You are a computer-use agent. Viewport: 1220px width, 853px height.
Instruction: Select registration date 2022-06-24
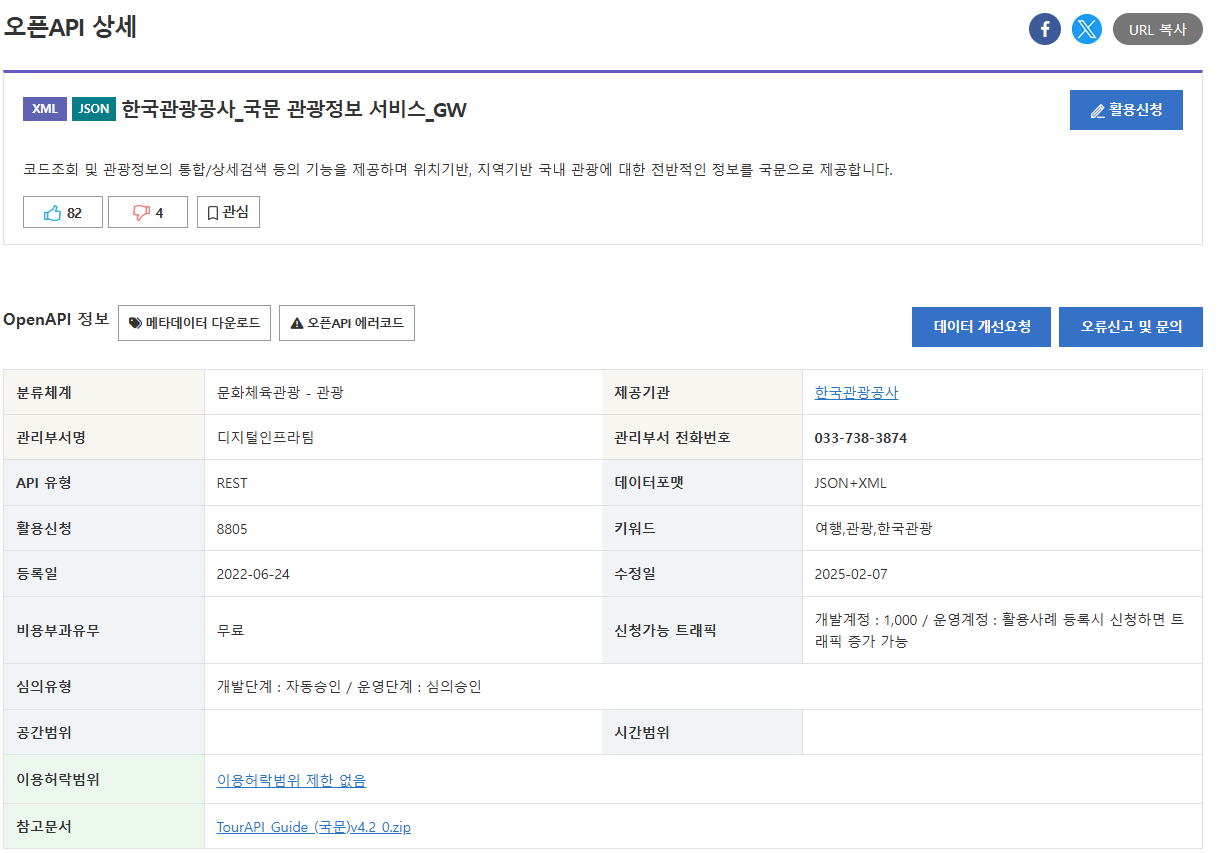[253, 574]
